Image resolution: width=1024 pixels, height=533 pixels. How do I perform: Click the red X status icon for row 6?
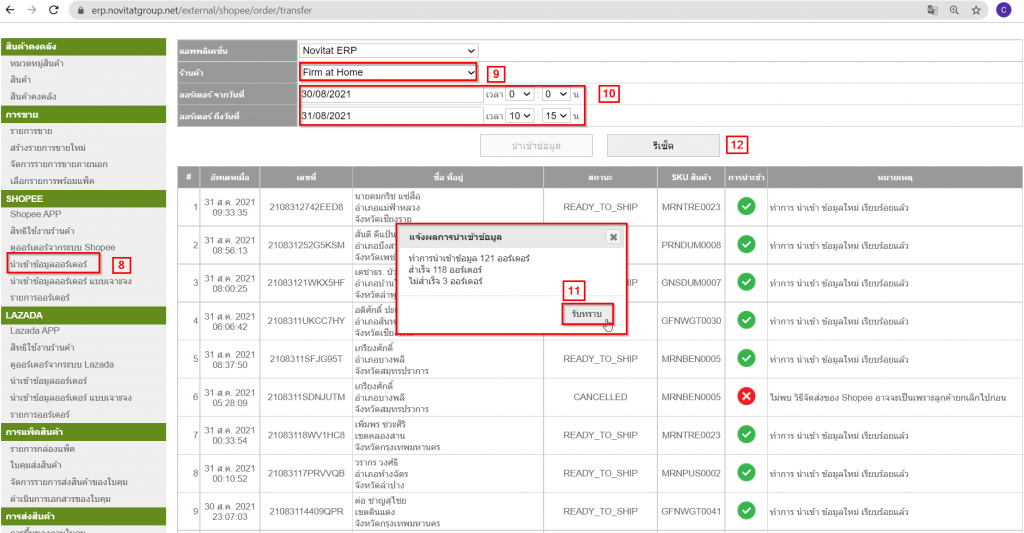click(745, 396)
